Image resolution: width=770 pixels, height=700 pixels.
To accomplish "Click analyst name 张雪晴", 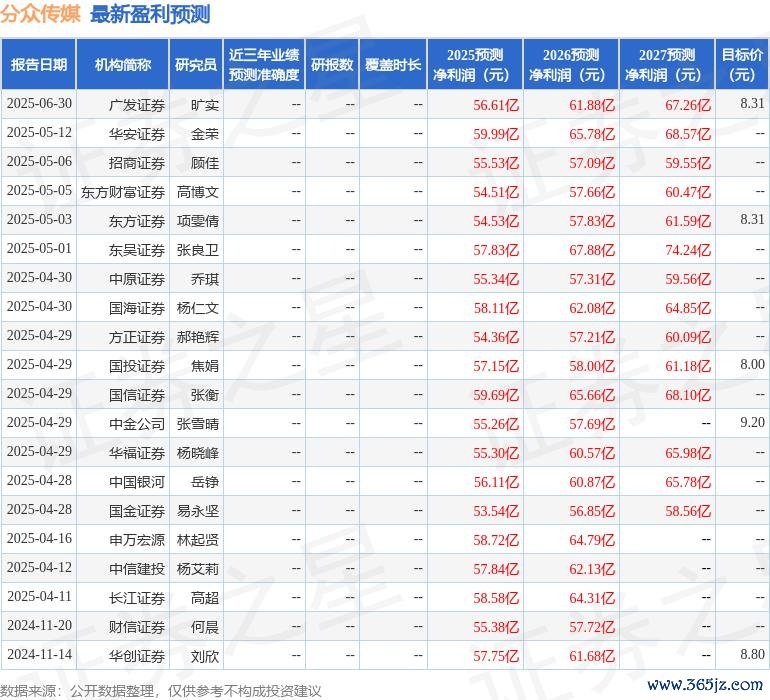I will click(x=198, y=424).
